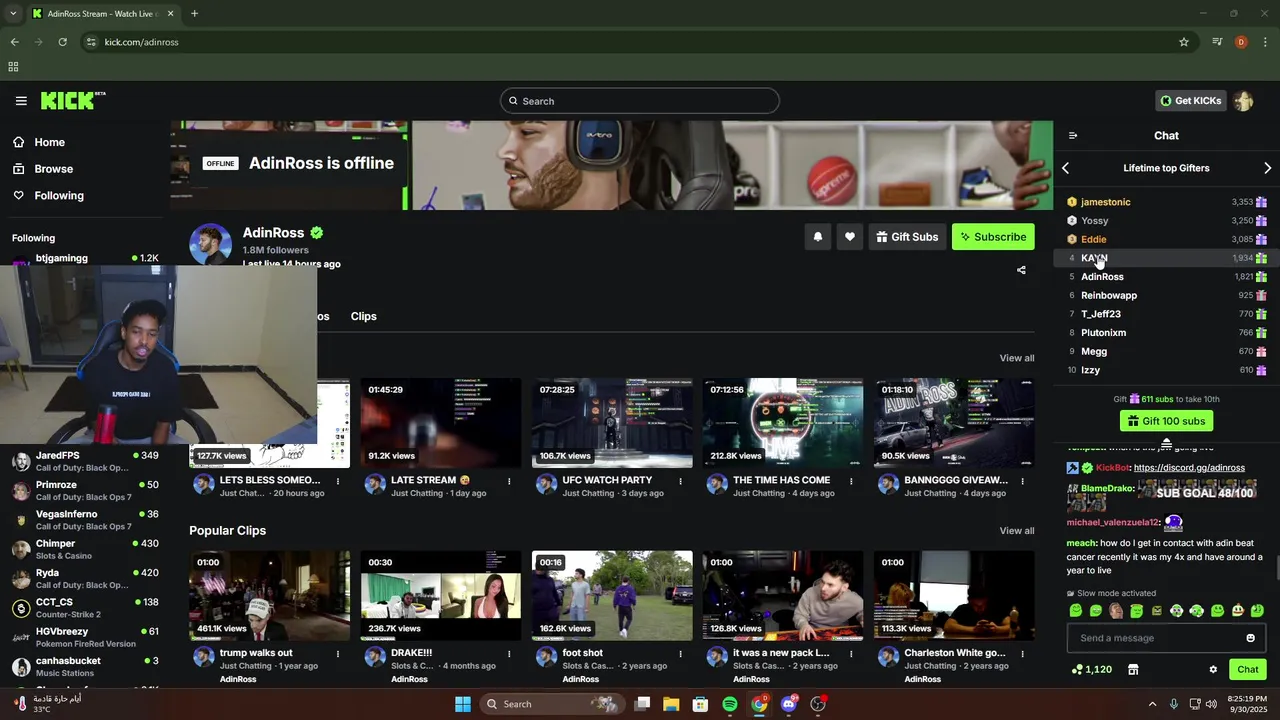Screen dimensions: 1280x720
Task: Click the green Subscribe button
Action: pyautogui.click(x=993, y=237)
